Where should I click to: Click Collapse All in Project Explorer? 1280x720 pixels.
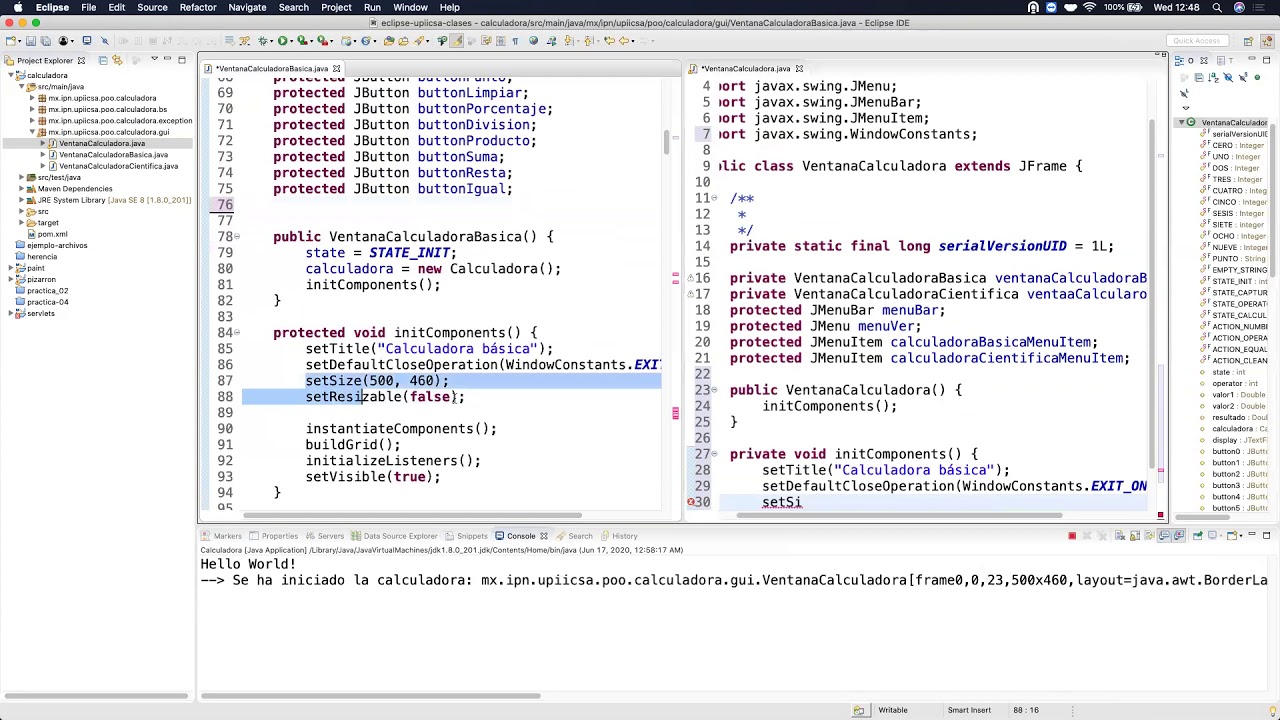pyautogui.click(x=103, y=60)
